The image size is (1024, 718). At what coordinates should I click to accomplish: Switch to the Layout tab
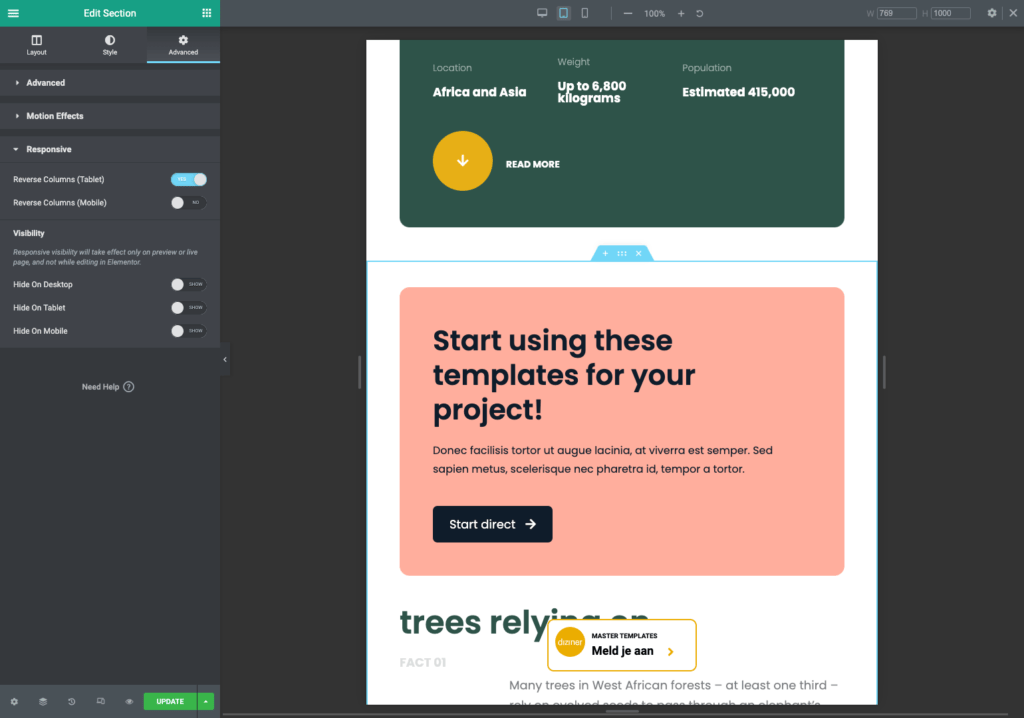click(37, 45)
